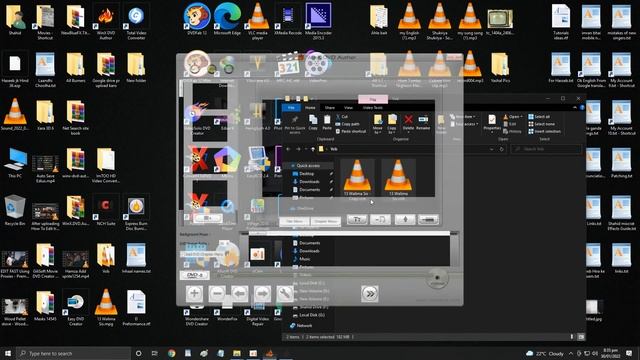Select Quick access in the navigation pane
The width and height of the screenshot is (640, 360).
click(x=308, y=166)
